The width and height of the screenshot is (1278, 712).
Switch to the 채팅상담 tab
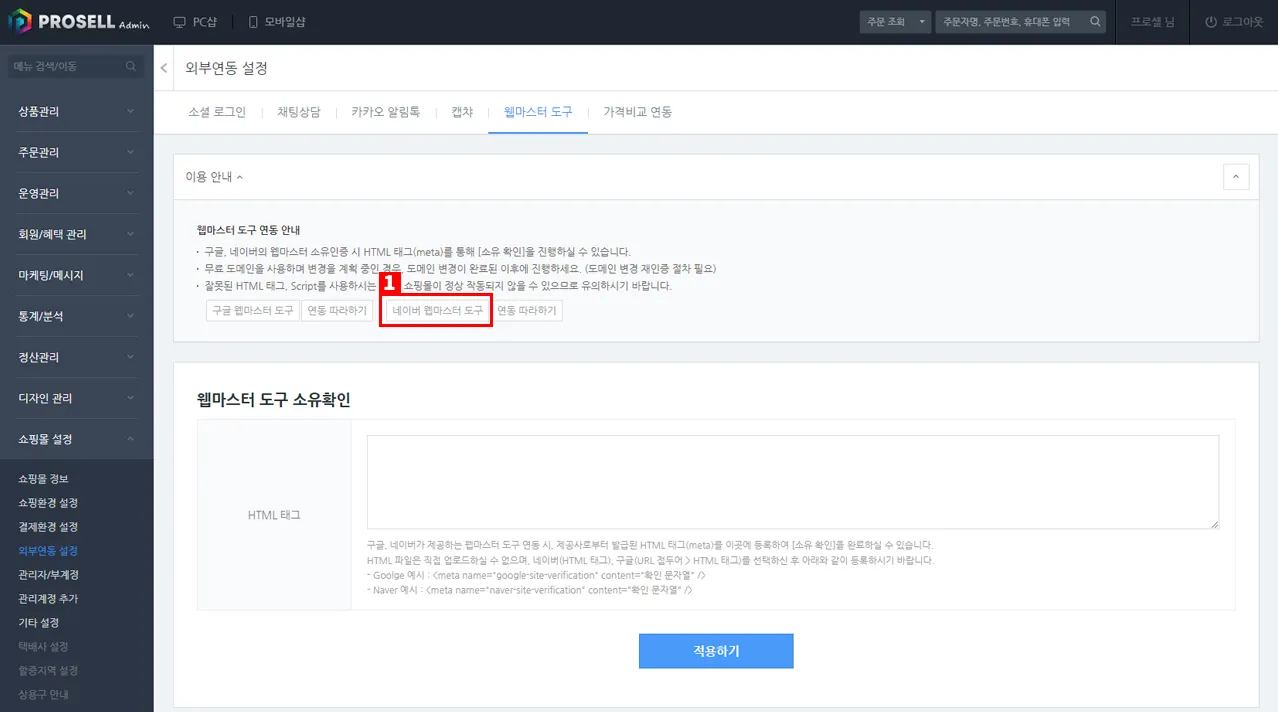coord(299,112)
